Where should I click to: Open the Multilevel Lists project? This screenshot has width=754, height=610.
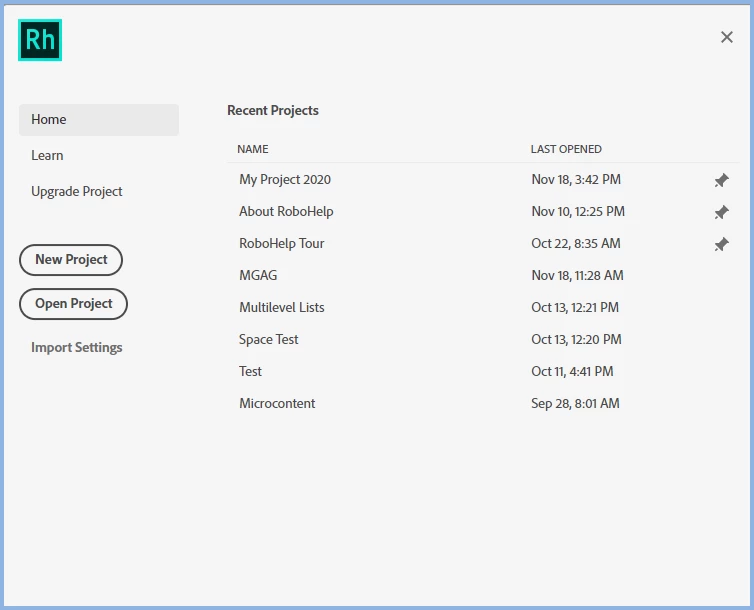point(282,308)
